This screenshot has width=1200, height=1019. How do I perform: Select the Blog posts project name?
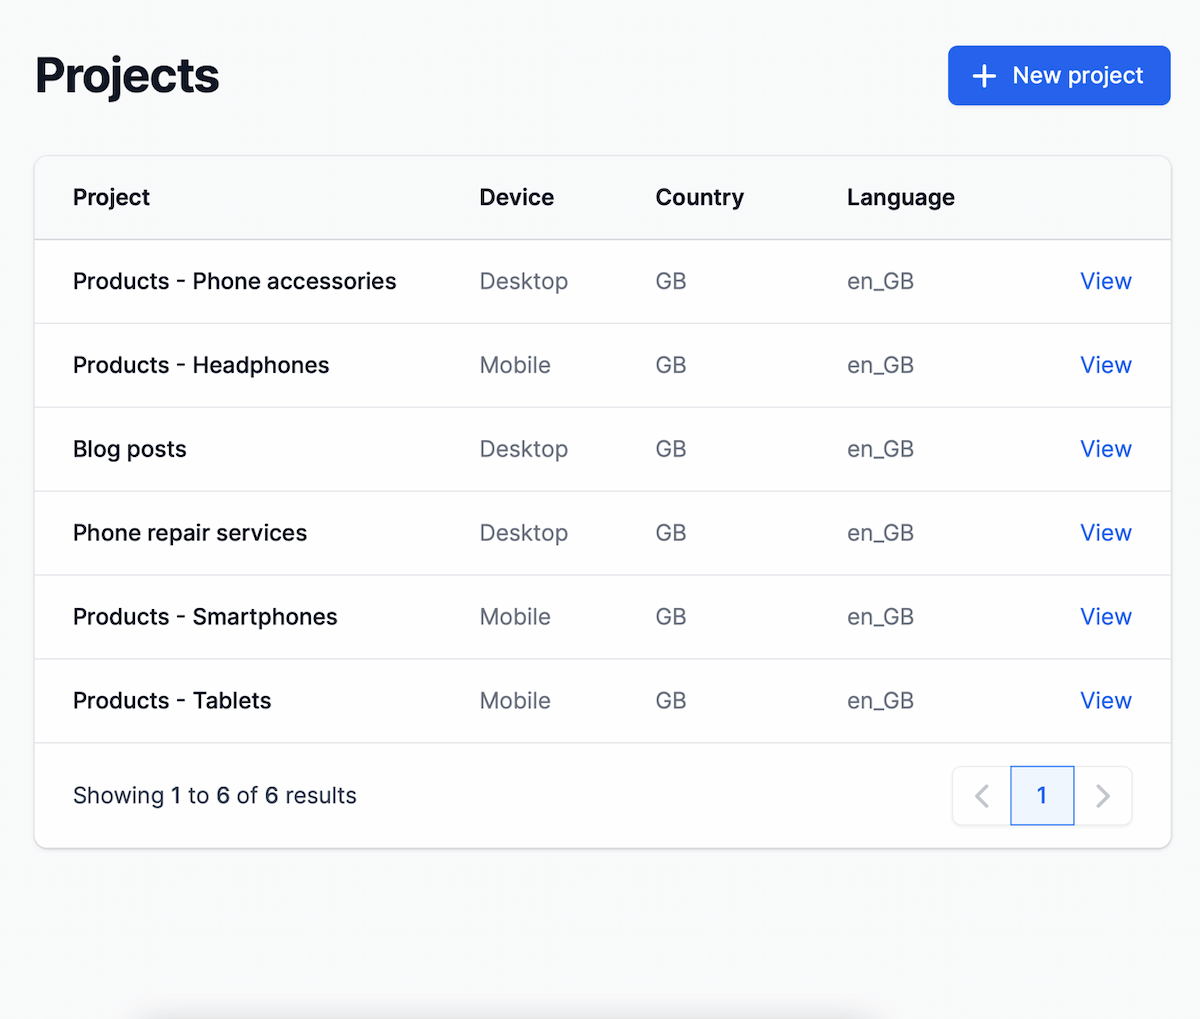pos(129,449)
